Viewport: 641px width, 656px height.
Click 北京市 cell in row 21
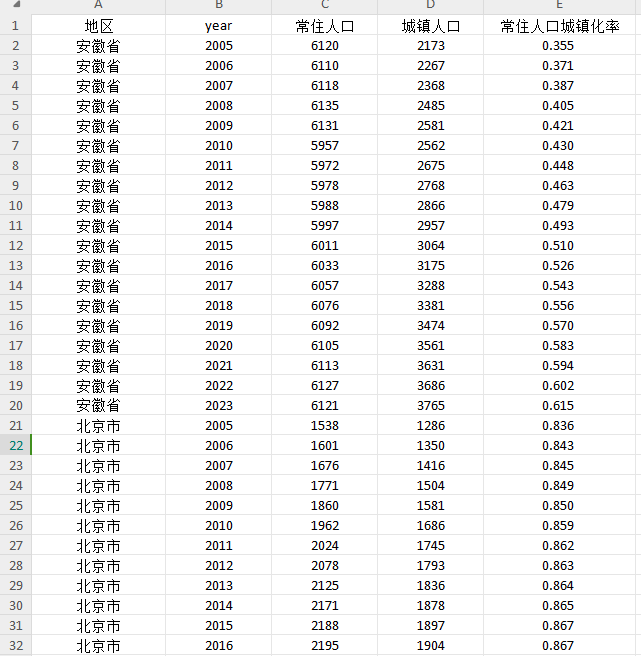pyautogui.click(x=98, y=426)
